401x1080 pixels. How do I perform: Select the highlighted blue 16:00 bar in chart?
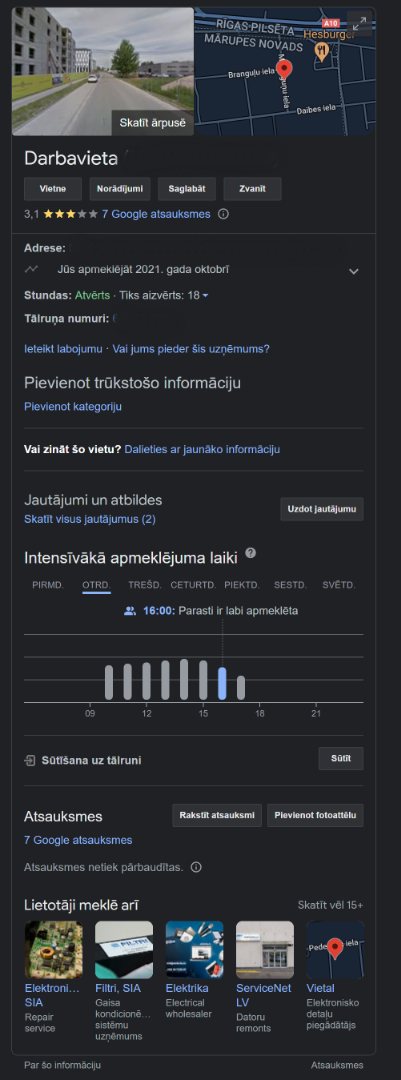coord(222,683)
